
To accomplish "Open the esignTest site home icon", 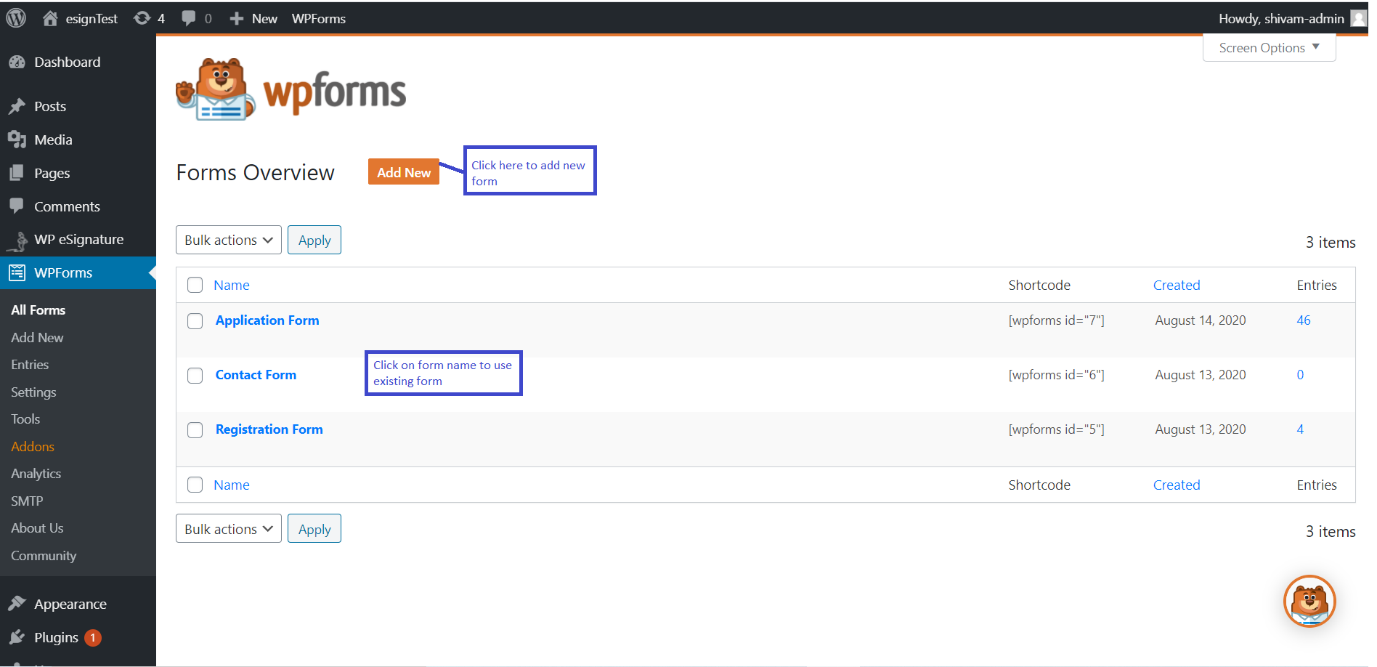I will 50,18.
